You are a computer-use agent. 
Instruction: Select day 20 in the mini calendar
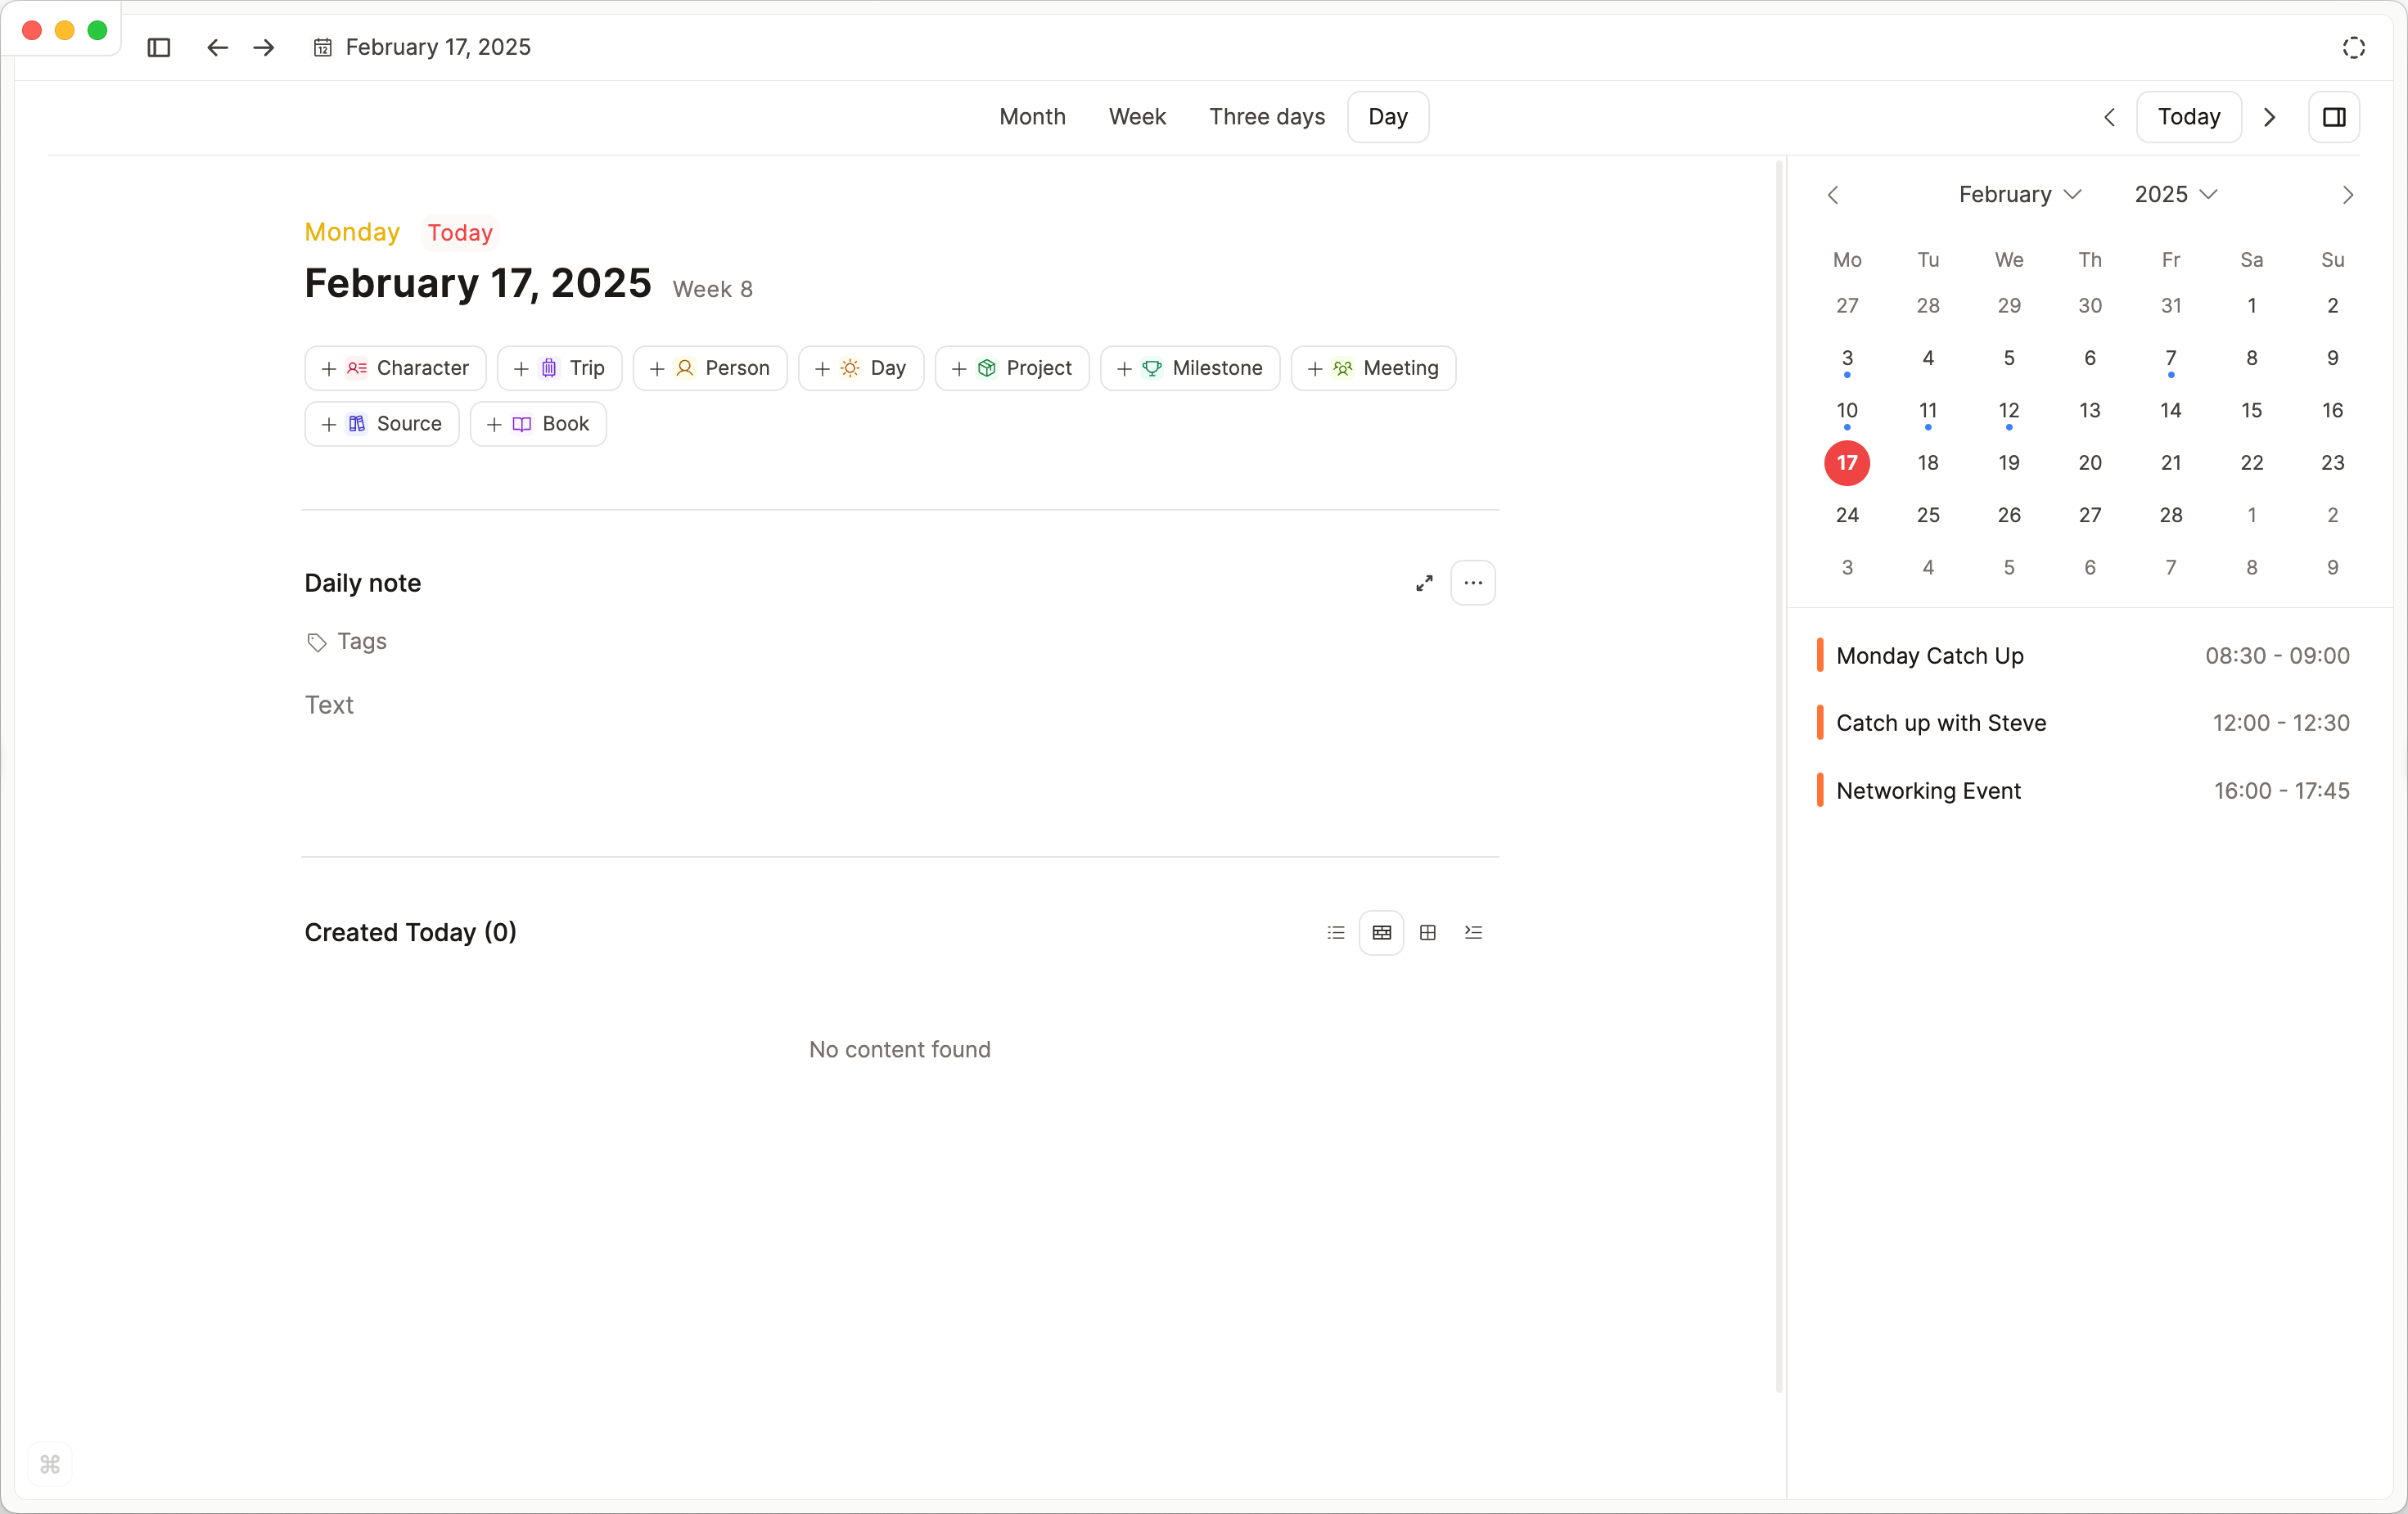point(2089,462)
